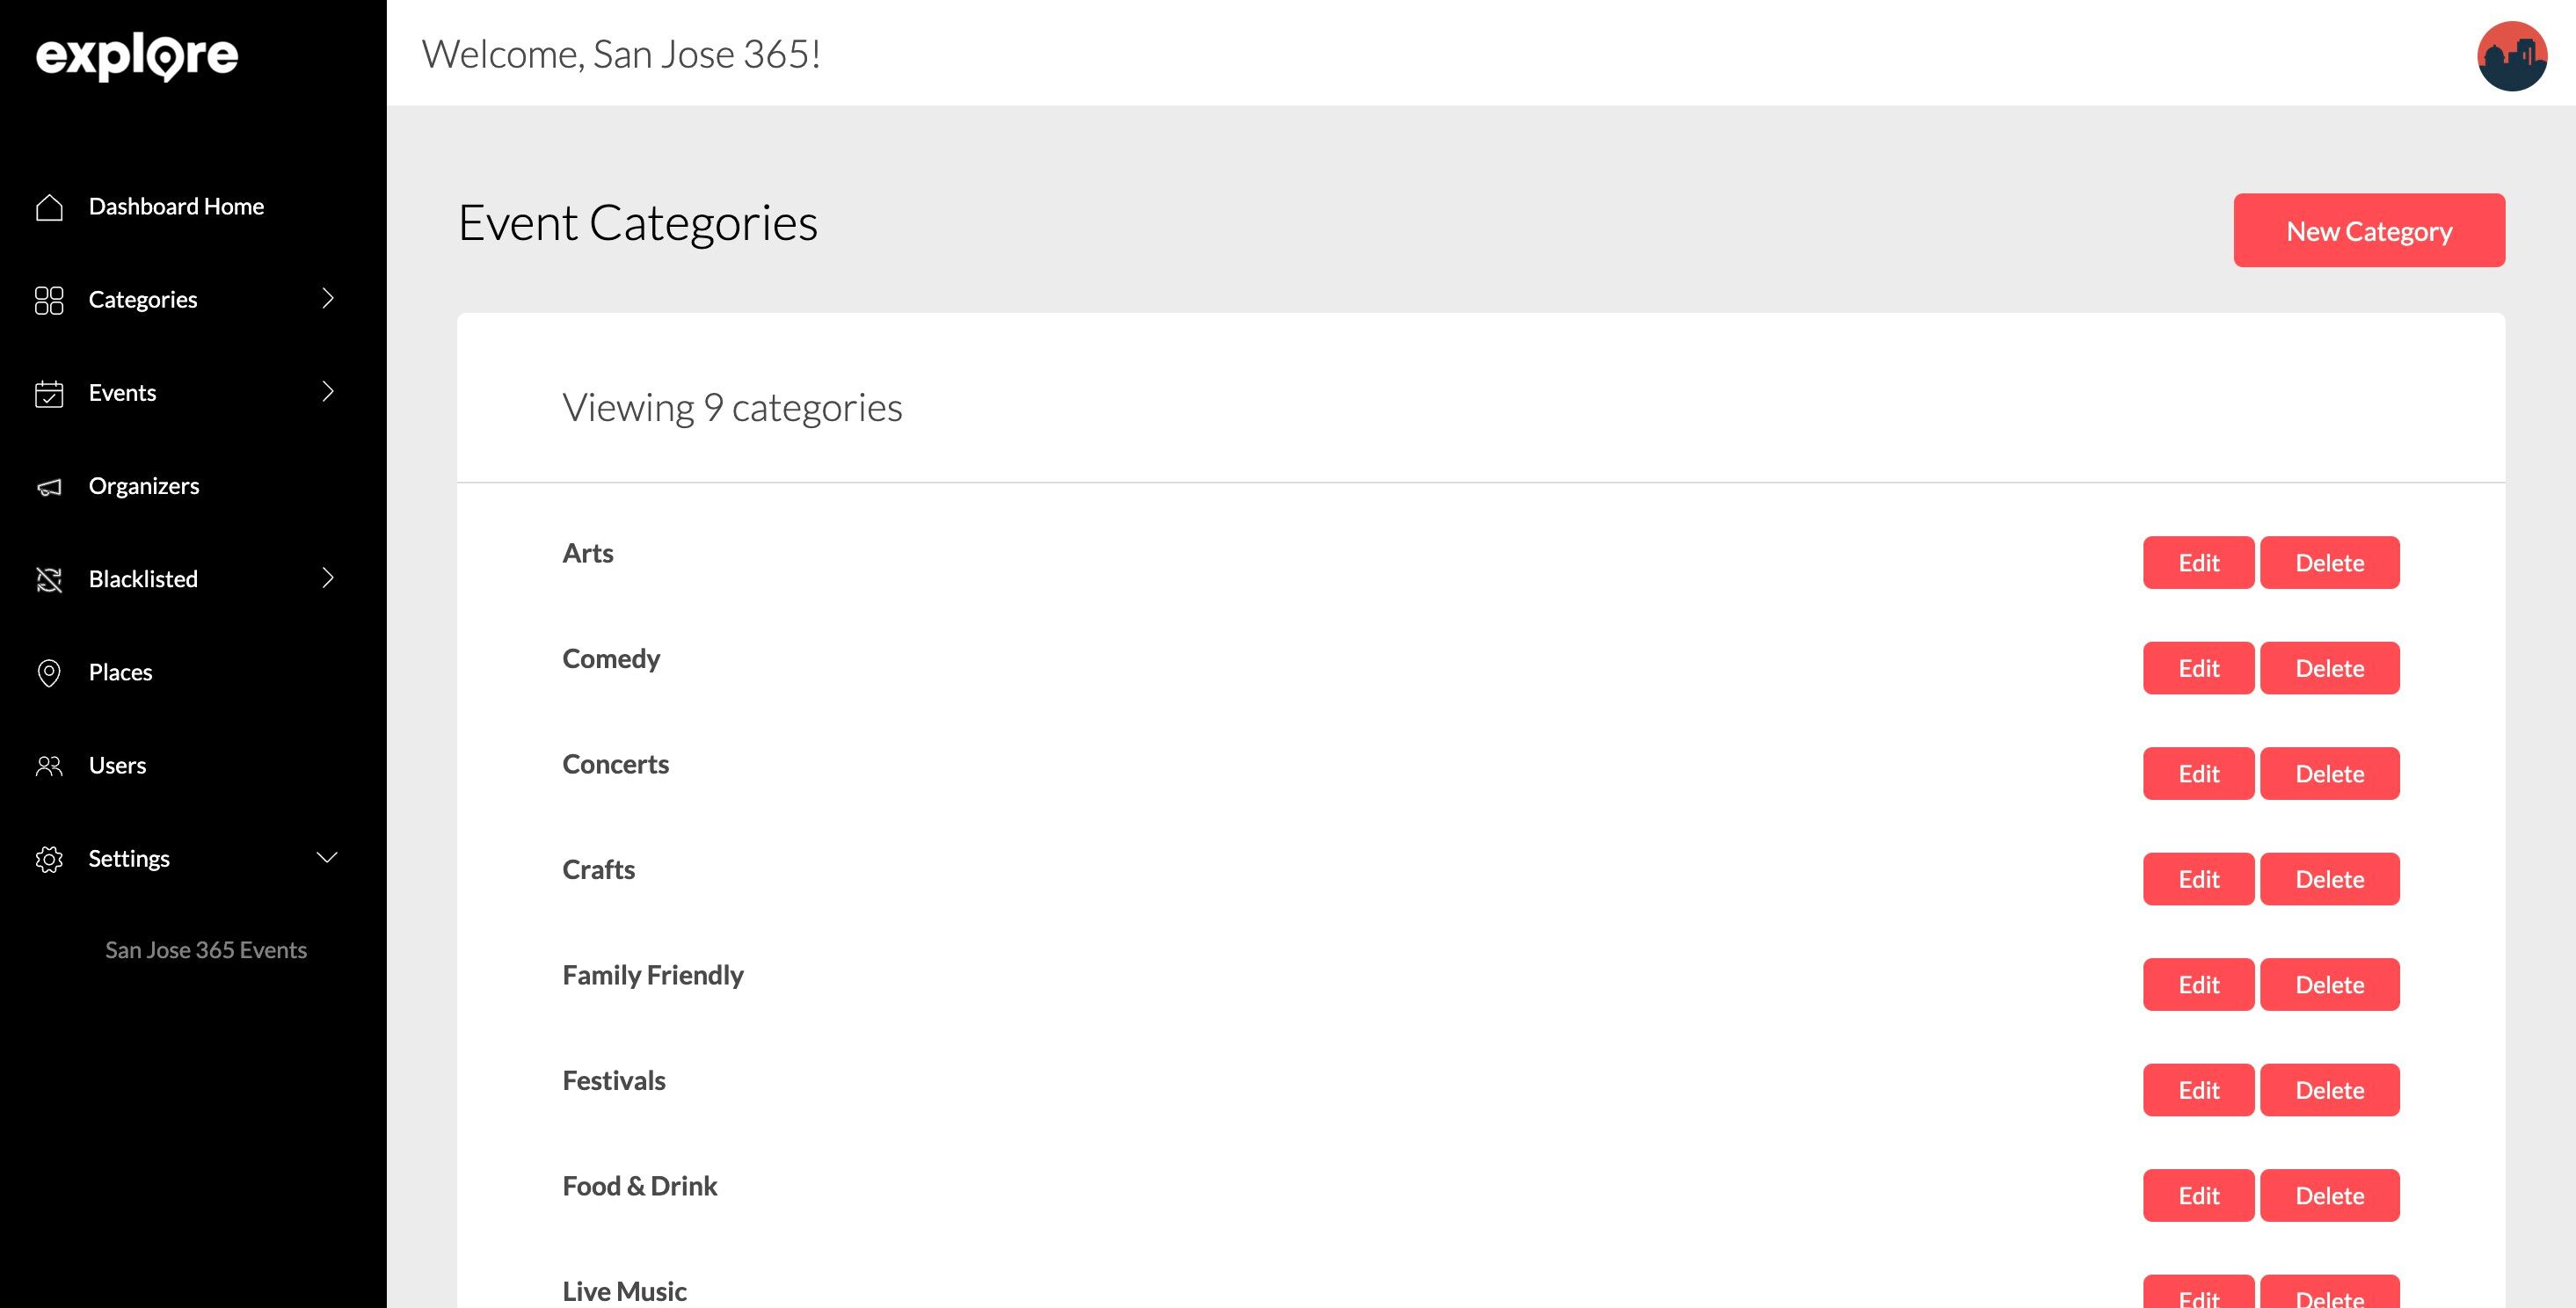Click the Events calendar icon

[x=49, y=393]
